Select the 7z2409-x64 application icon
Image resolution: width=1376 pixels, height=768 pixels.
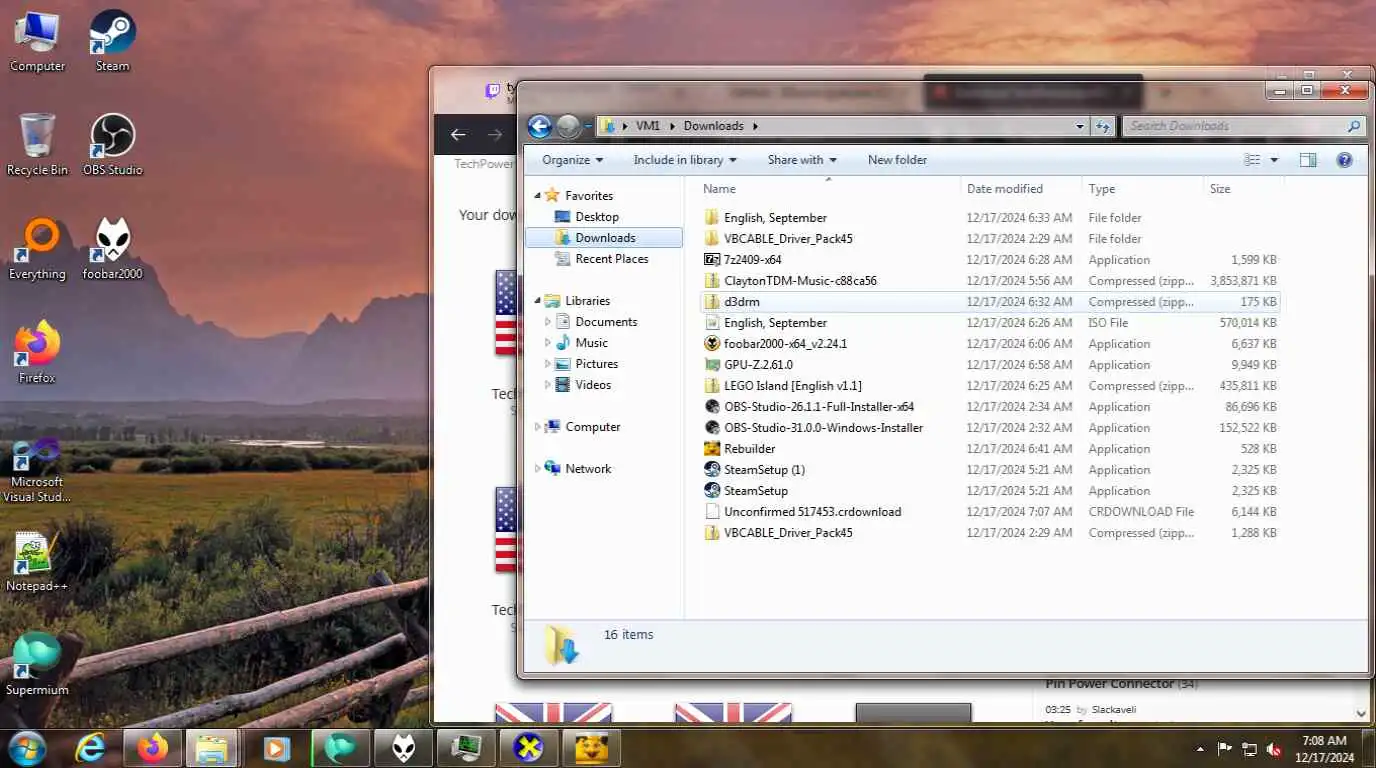pyautogui.click(x=712, y=260)
